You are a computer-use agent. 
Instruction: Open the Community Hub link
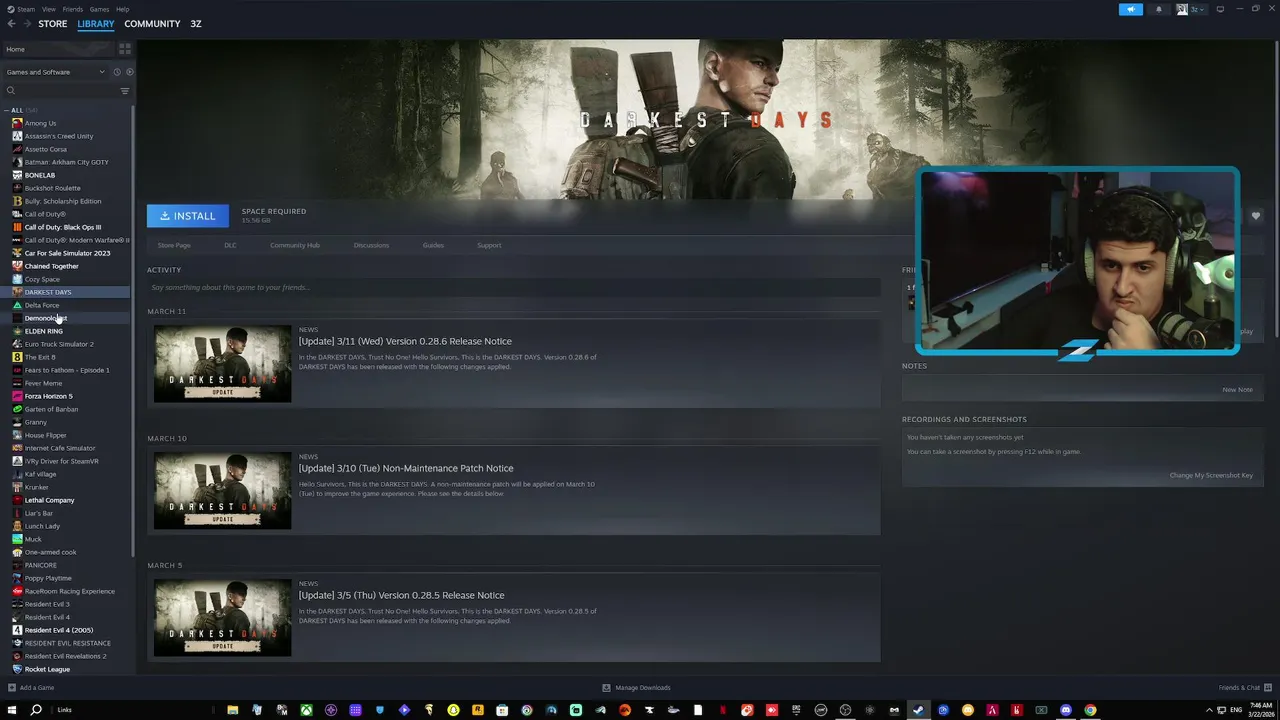(295, 245)
